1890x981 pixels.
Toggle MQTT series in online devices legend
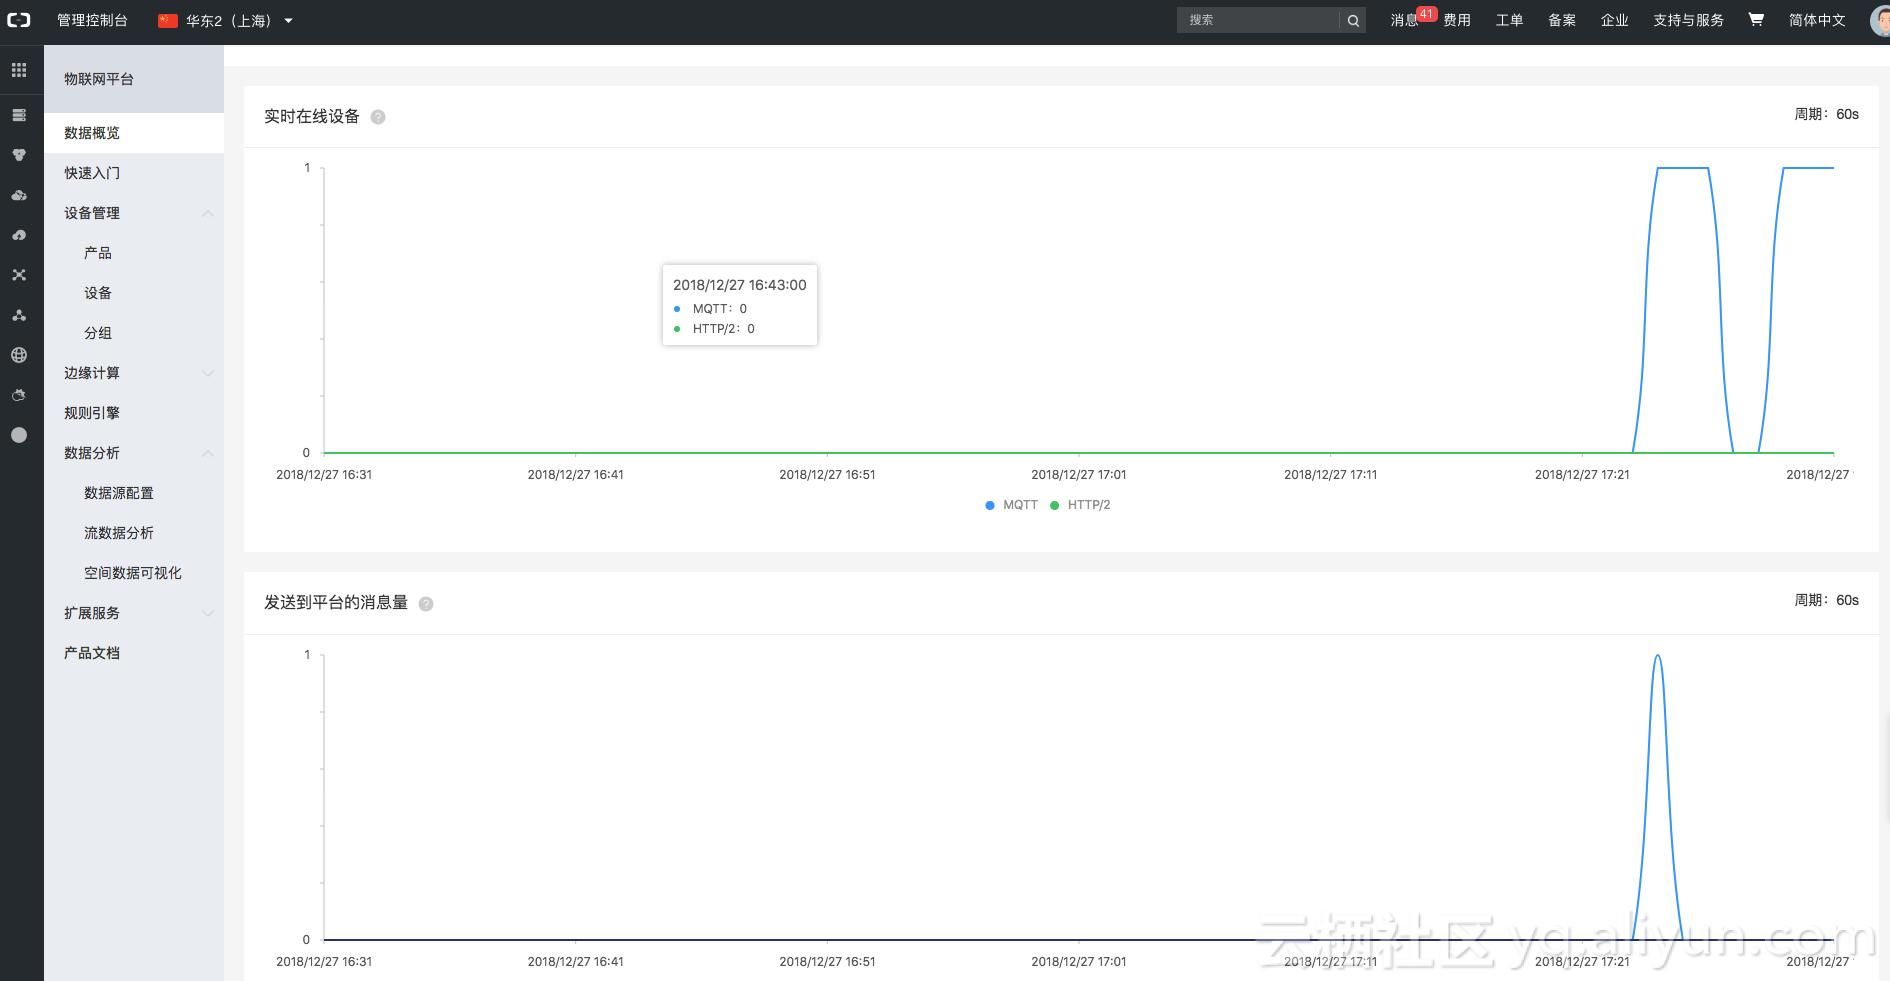point(1012,505)
